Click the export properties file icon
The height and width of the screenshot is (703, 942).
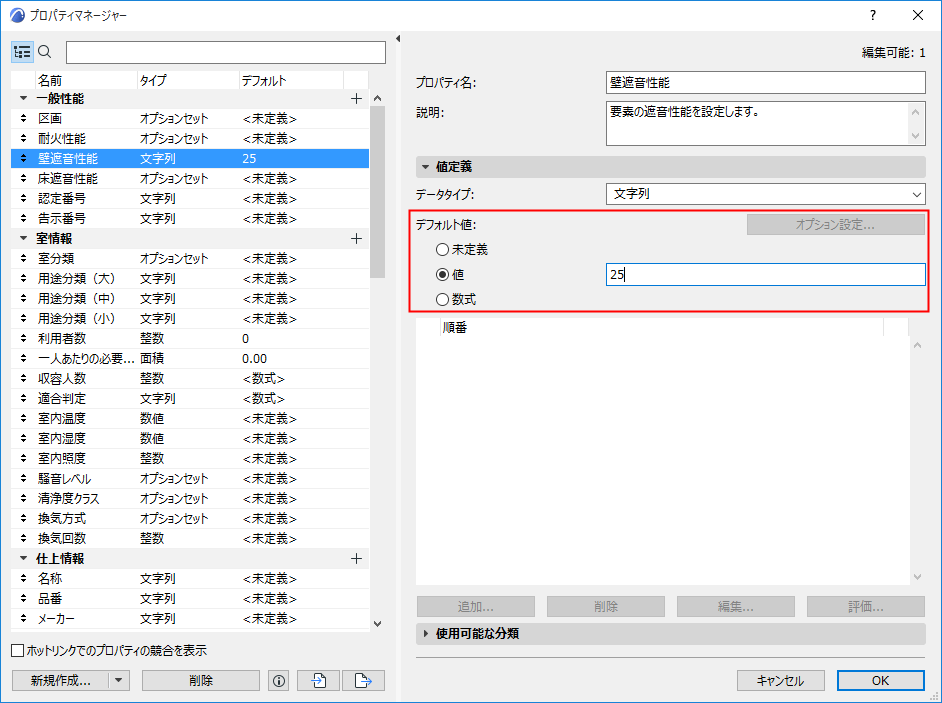click(x=362, y=680)
